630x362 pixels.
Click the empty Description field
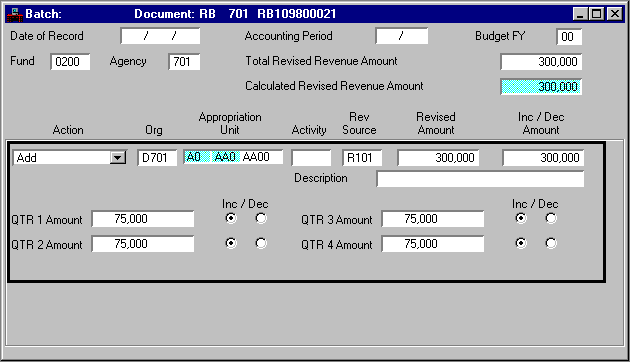(x=480, y=179)
